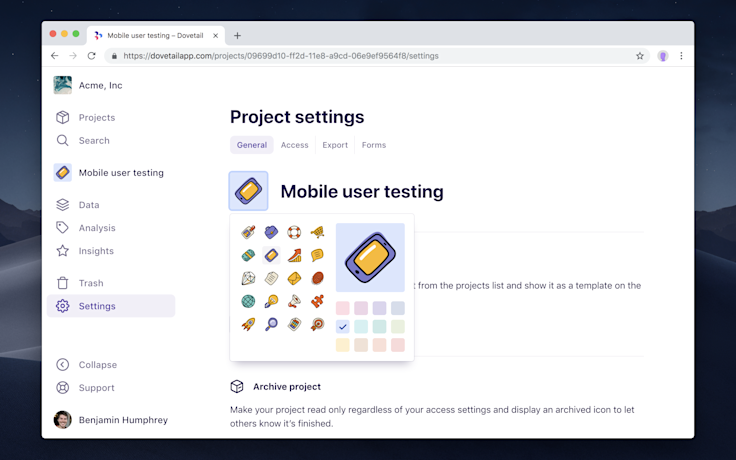The width and height of the screenshot is (736, 460).
Task: Pick the peach background color
Action: pos(379,345)
